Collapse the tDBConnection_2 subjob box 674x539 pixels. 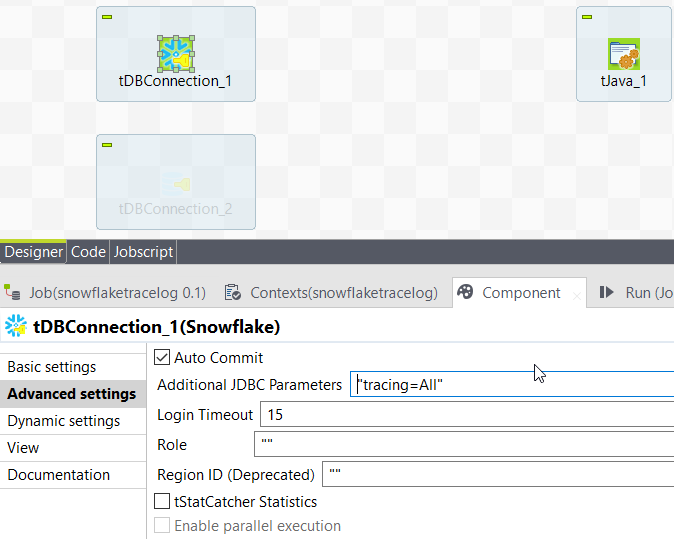point(107,145)
